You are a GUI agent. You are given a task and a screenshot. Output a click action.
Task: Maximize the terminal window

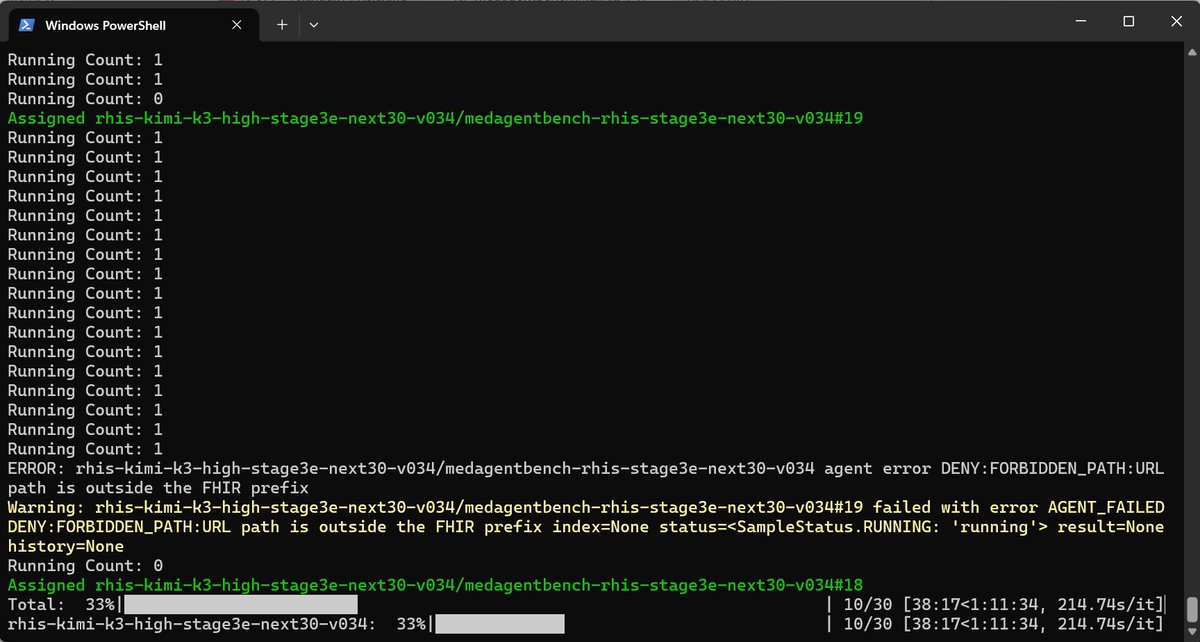[1127, 21]
